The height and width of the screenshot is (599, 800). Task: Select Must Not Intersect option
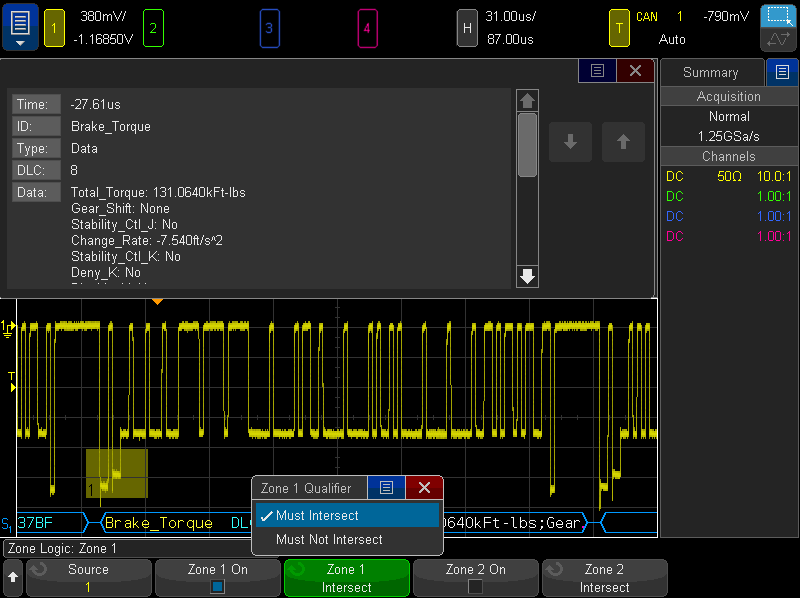329,540
